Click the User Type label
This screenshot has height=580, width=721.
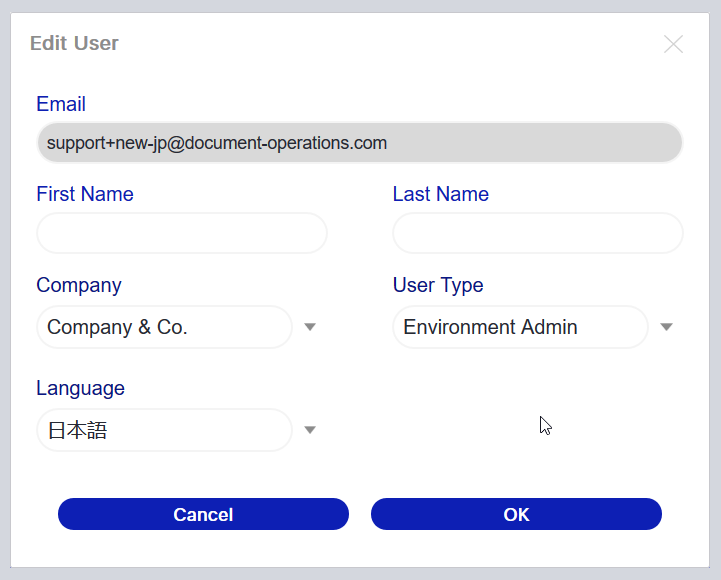click(438, 286)
